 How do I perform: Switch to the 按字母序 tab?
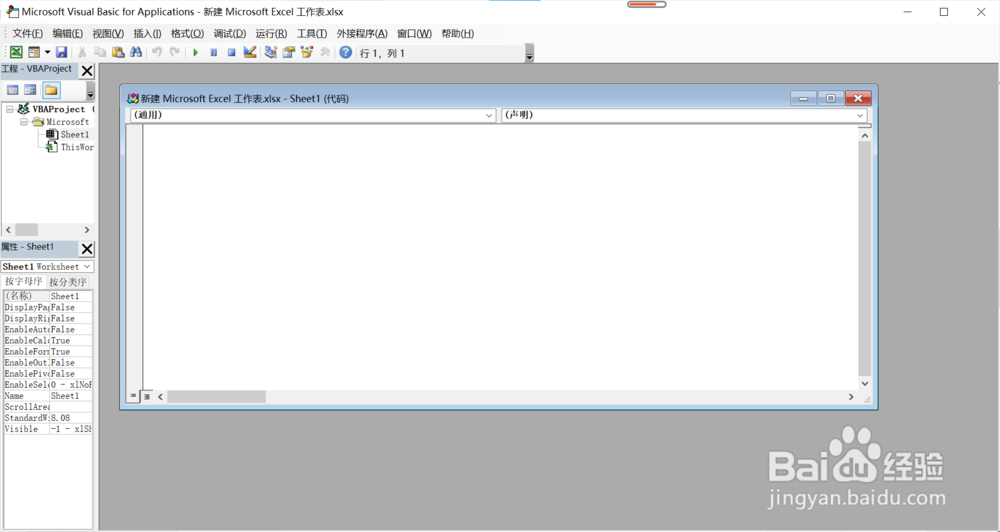coord(24,281)
